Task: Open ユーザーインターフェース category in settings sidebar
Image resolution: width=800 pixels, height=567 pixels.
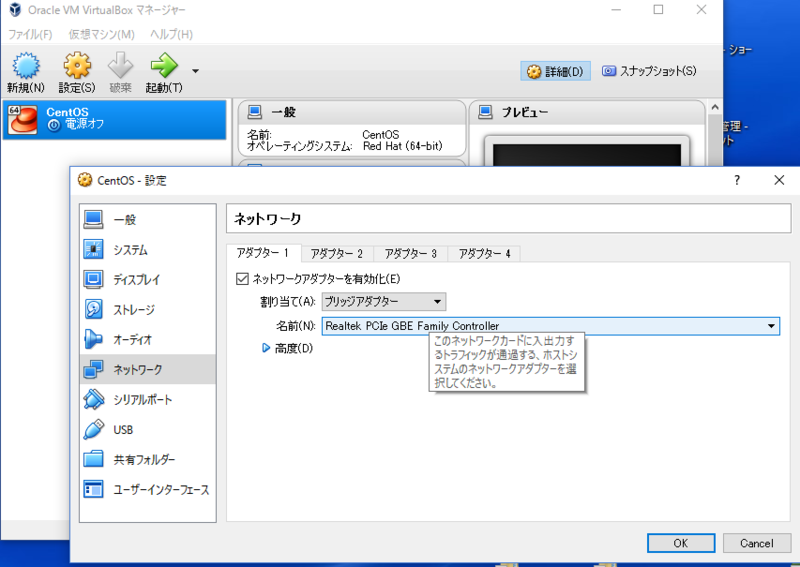Action: pyautogui.click(x=147, y=489)
